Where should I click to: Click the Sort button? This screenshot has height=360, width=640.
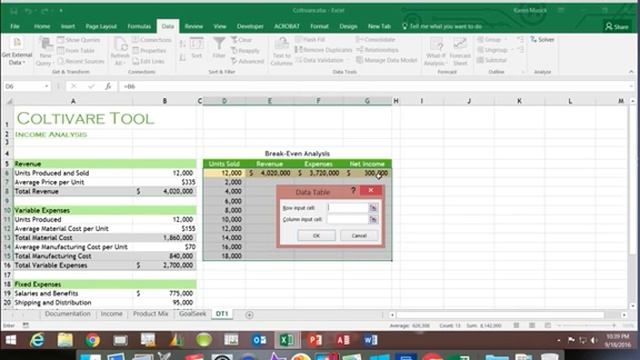(196, 48)
